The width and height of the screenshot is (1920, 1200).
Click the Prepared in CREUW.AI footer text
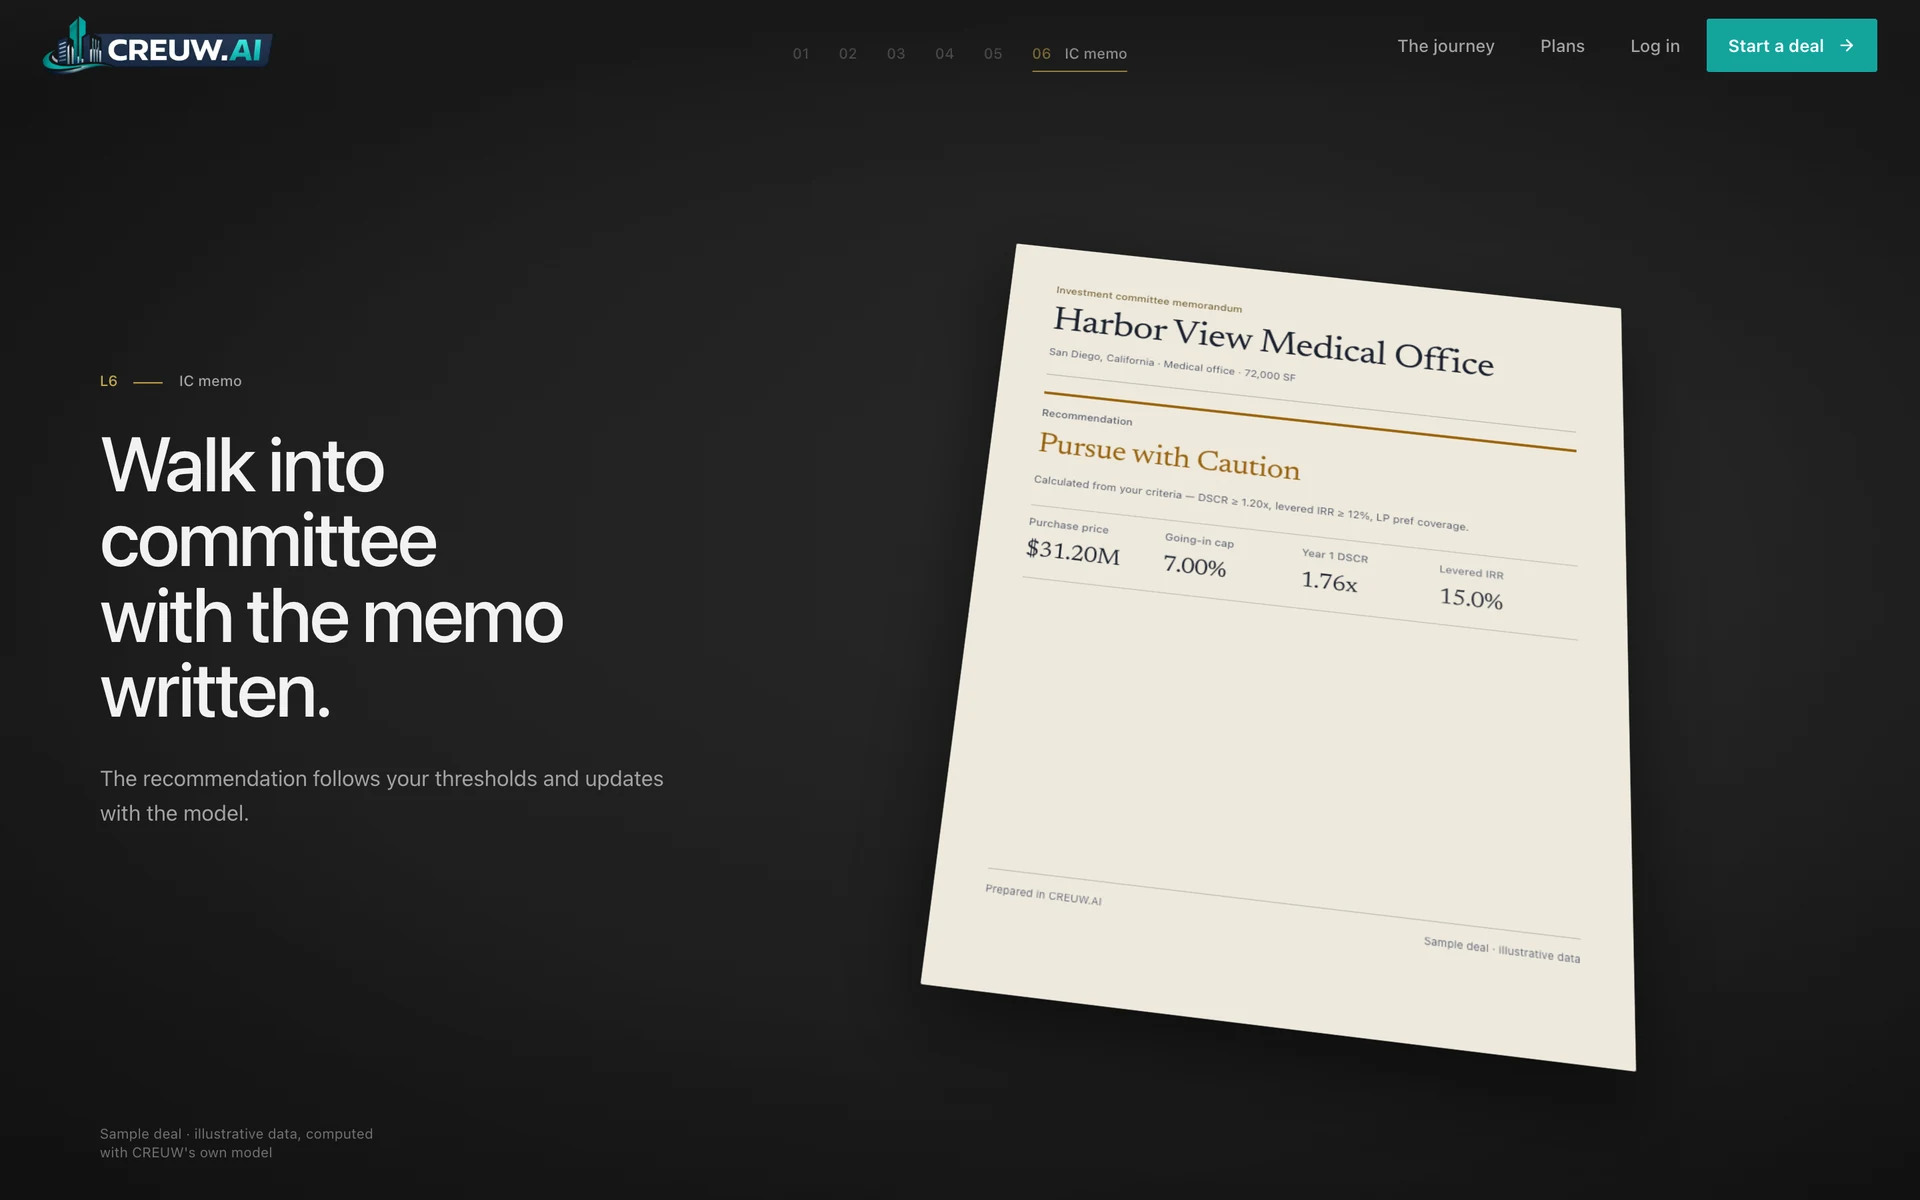pos(1043,894)
